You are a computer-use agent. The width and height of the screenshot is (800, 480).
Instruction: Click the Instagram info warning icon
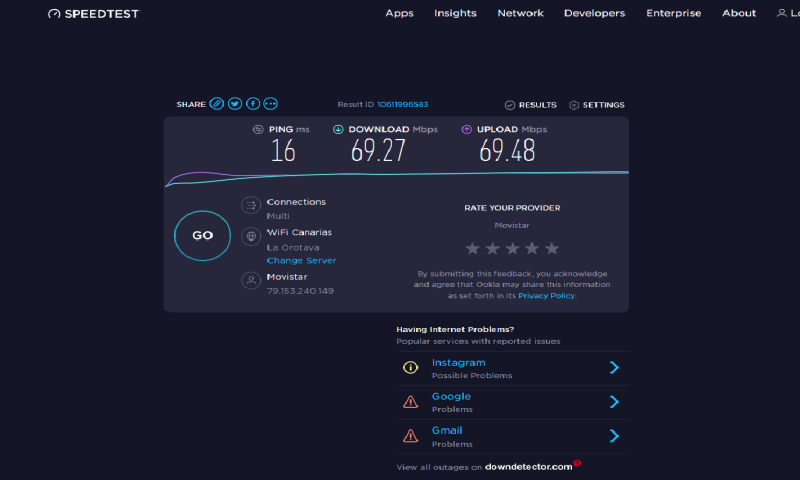pos(411,367)
